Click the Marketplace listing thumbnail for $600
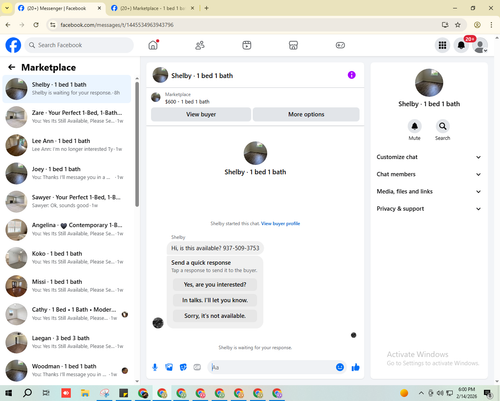This screenshot has width=500, height=401. point(156,97)
